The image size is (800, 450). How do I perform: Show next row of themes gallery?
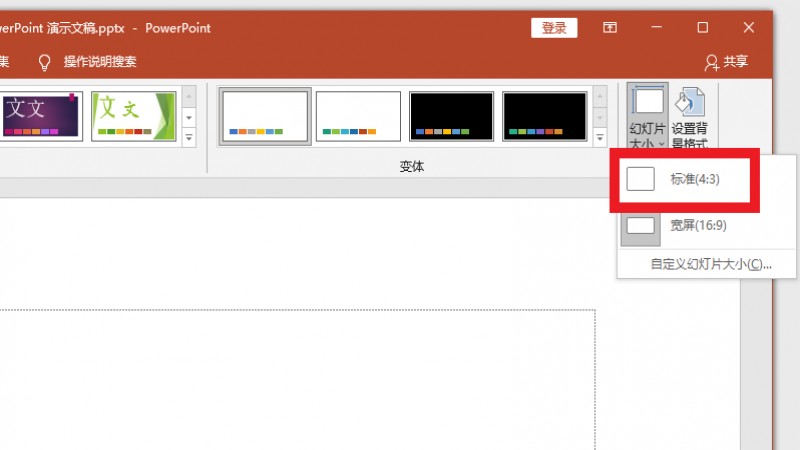[x=189, y=117]
